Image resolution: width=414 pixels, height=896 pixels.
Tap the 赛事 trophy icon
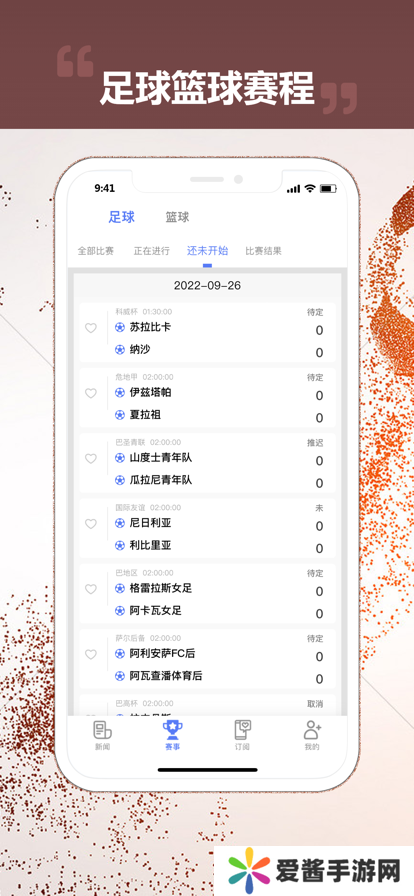point(172,730)
